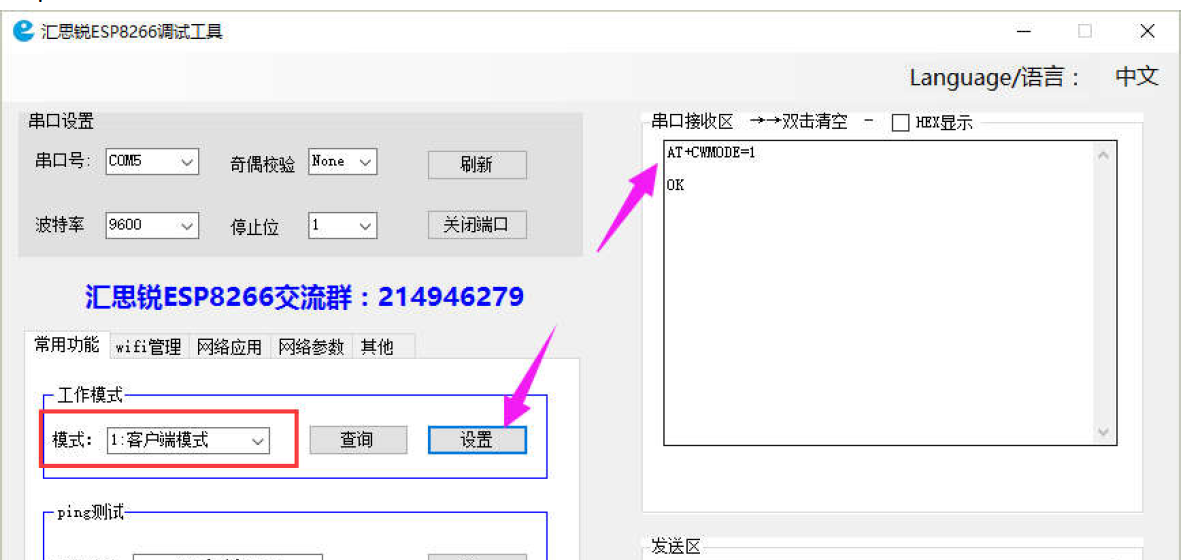1190x560 pixels.
Task: Close the ESP8266 debug tool window
Action: pos(1148,32)
